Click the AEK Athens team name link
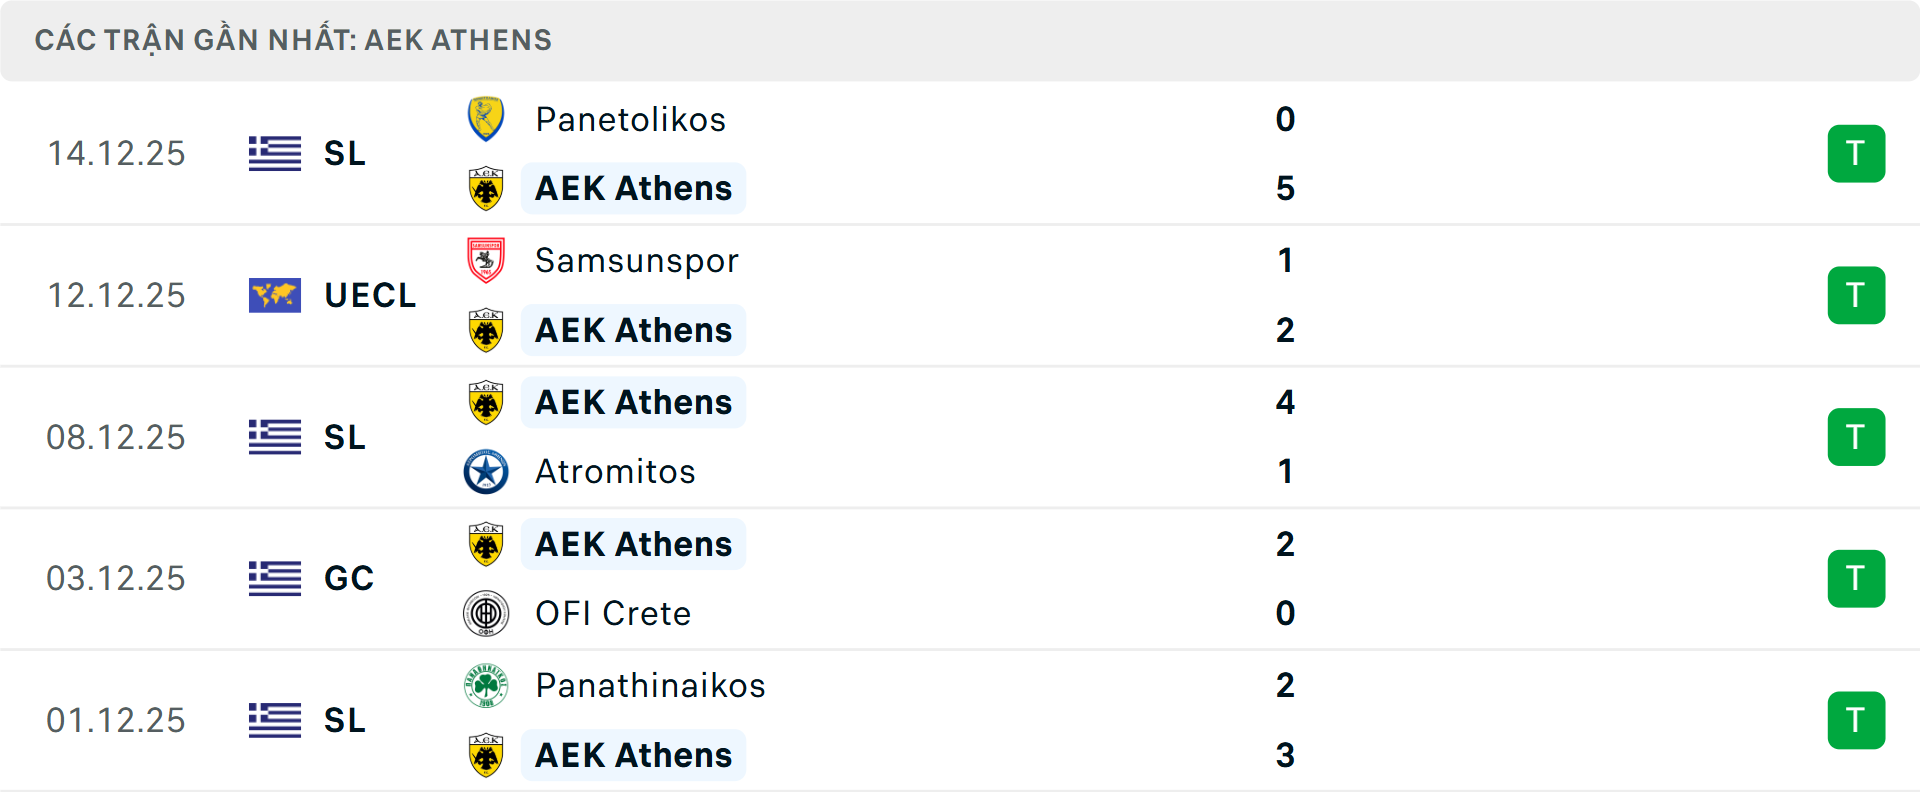This screenshot has width=1920, height=792. [x=633, y=188]
